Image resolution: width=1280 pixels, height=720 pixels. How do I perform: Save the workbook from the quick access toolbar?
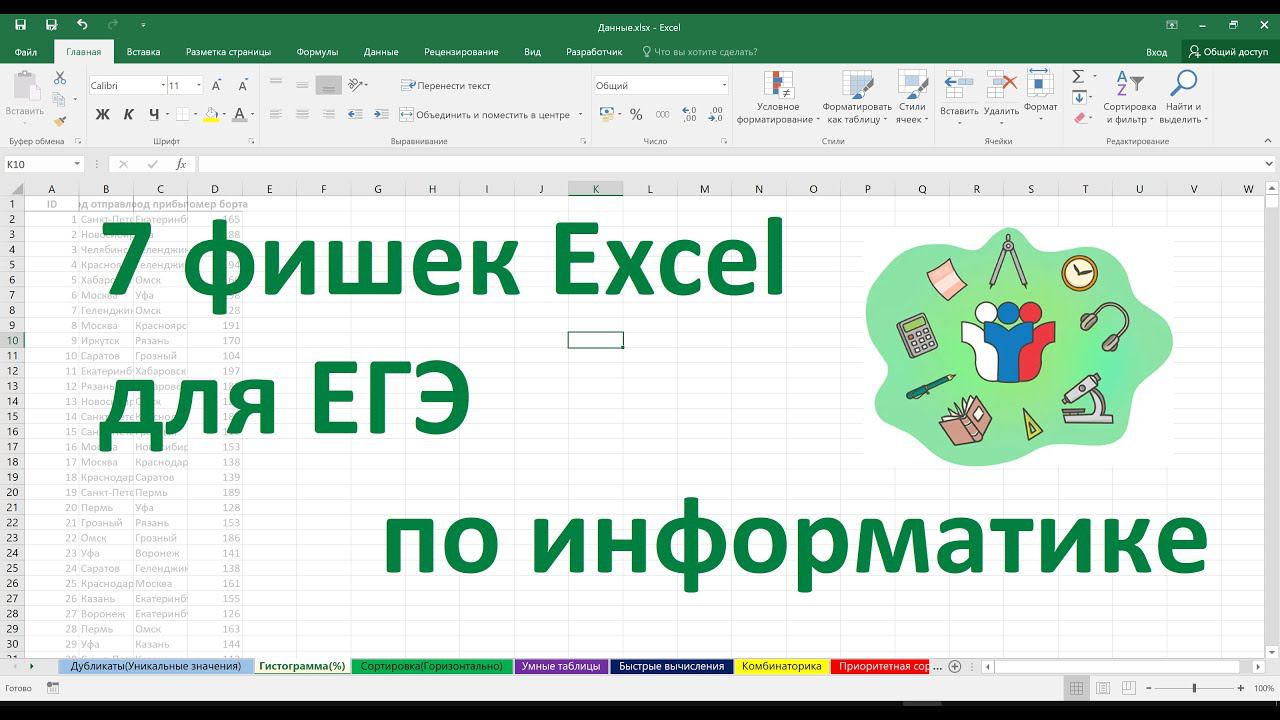(20, 25)
